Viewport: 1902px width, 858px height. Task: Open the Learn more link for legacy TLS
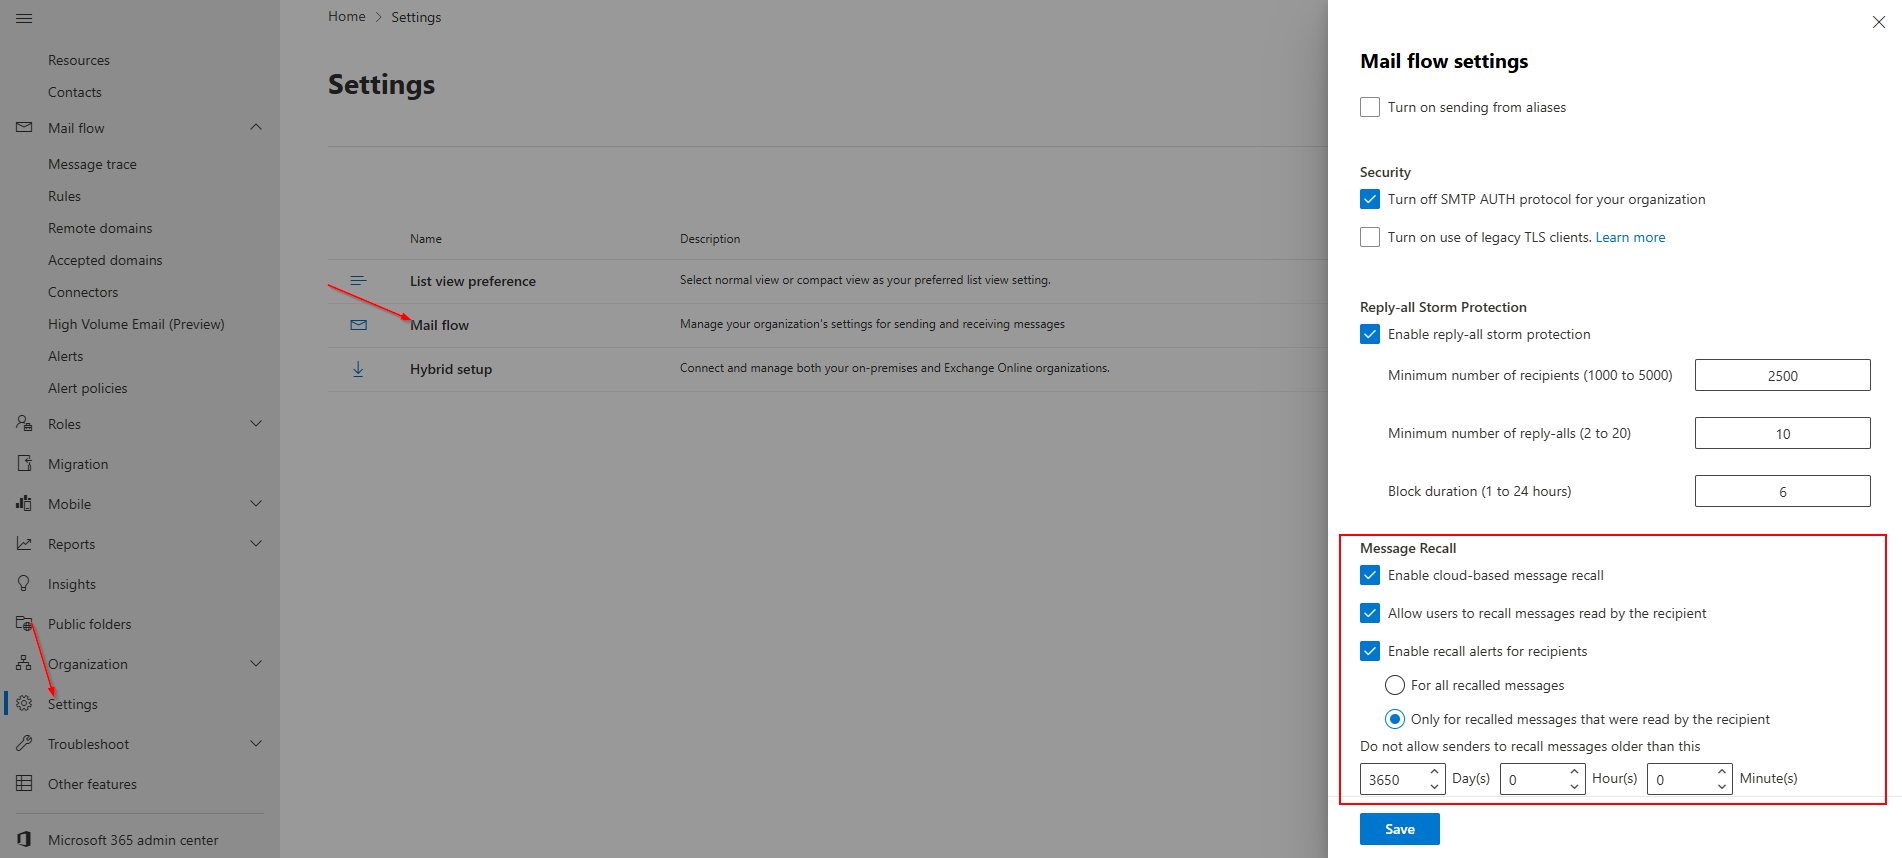tap(1630, 237)
